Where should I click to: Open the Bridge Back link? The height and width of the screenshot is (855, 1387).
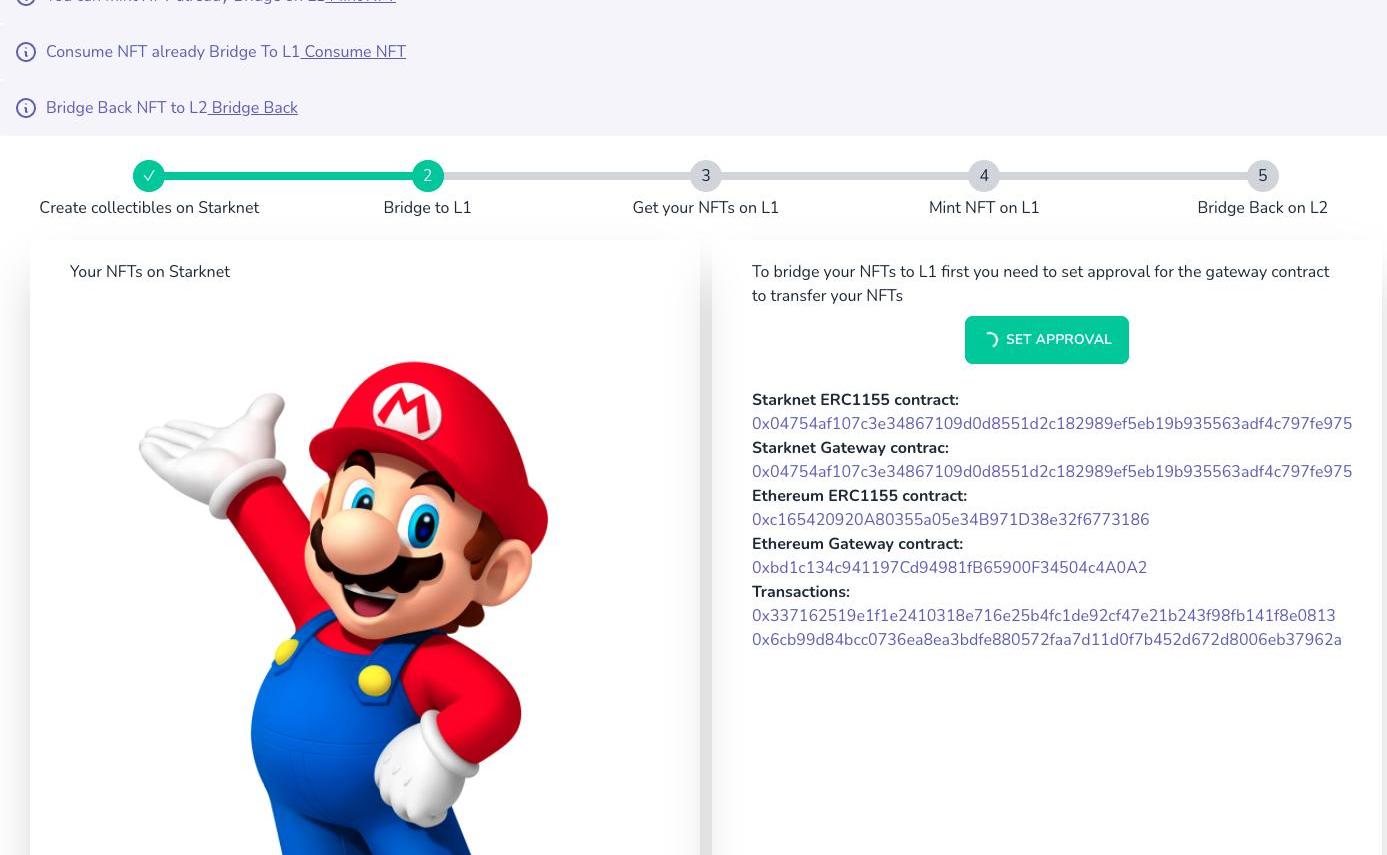click(254, 108)
